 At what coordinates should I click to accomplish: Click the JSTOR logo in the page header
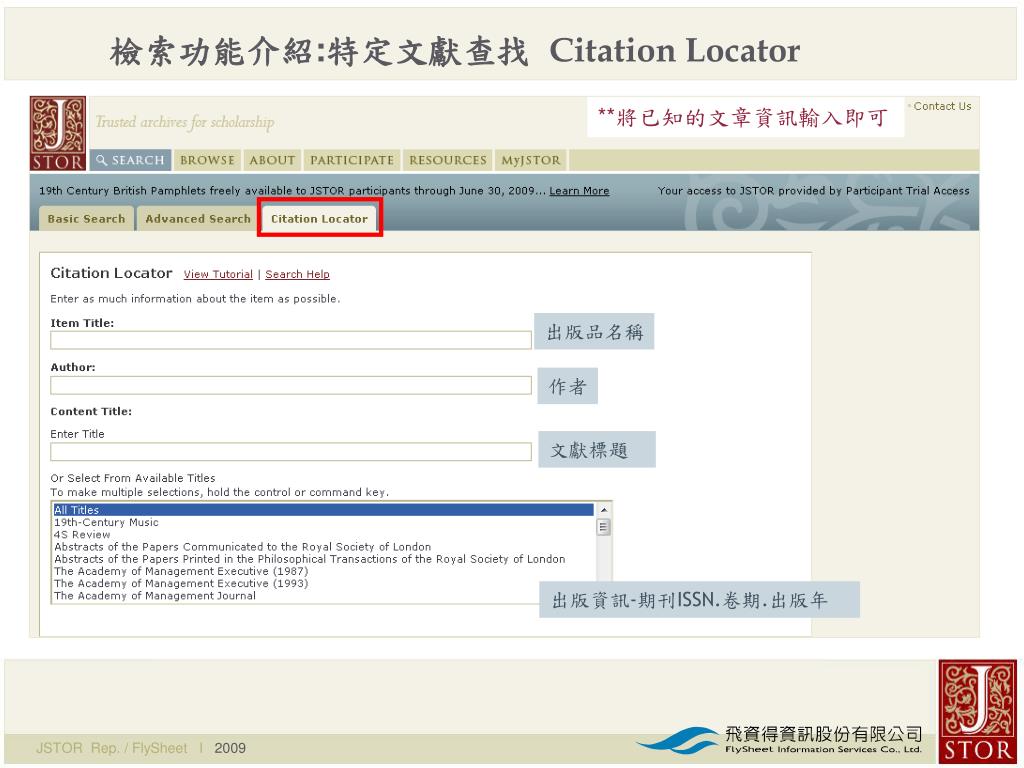[x=57, y=133]
